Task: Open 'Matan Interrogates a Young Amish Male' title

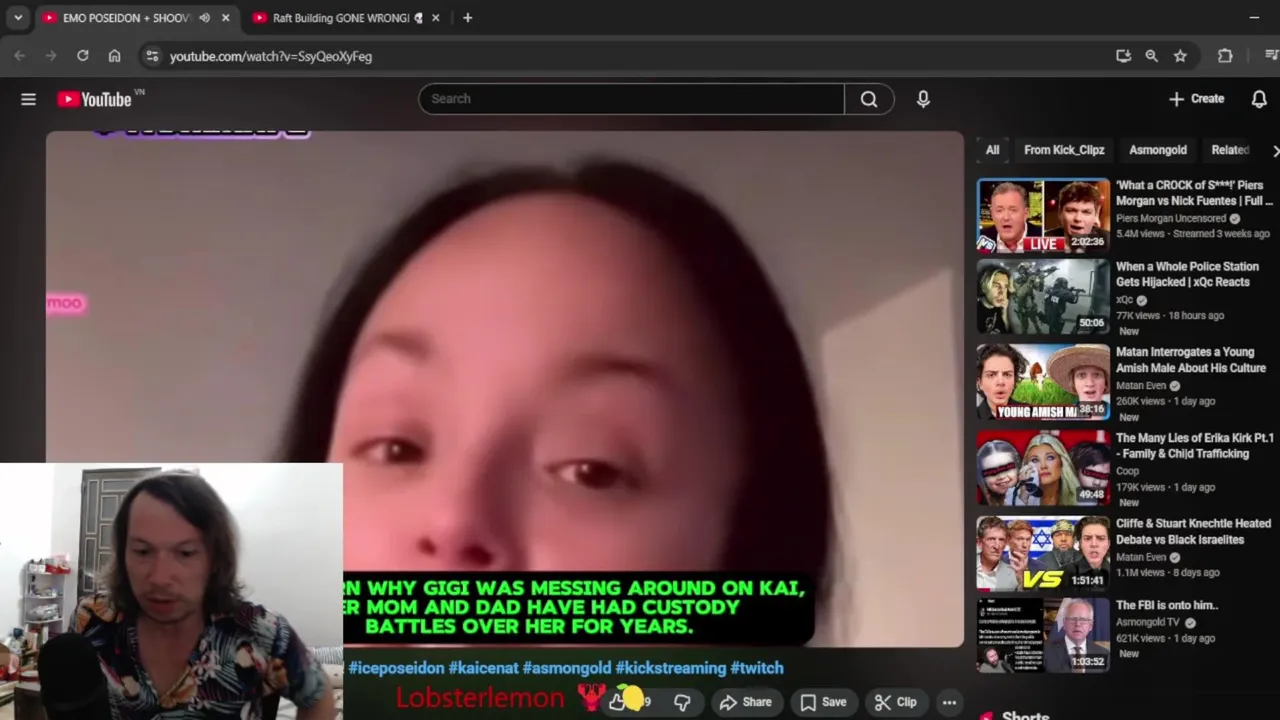Action: (1191, 360)
